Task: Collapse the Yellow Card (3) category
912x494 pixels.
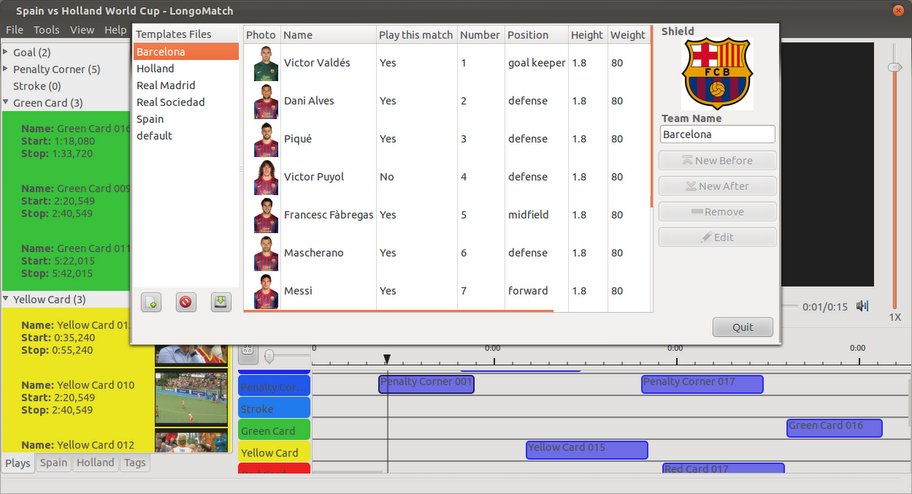Action: 6,299
